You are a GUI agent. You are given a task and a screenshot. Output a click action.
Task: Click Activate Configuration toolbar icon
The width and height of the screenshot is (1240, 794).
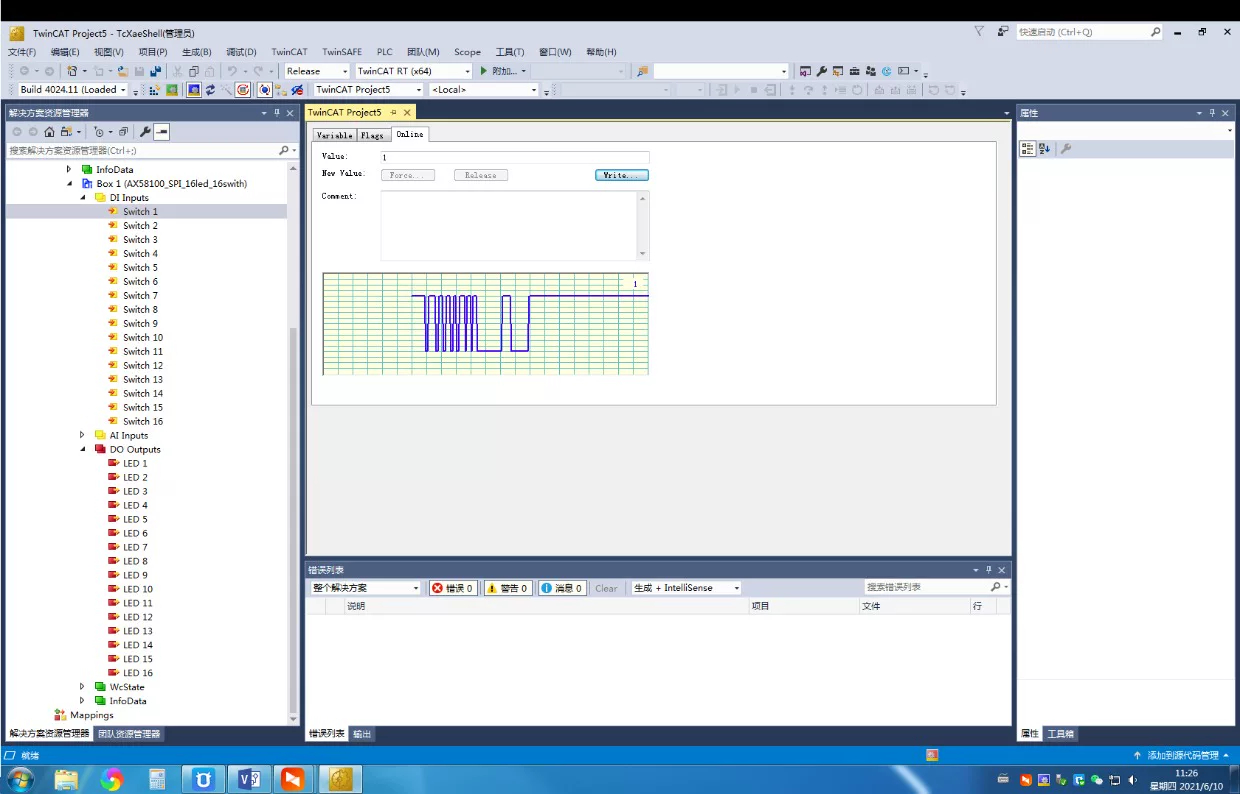tap(155, 89)
